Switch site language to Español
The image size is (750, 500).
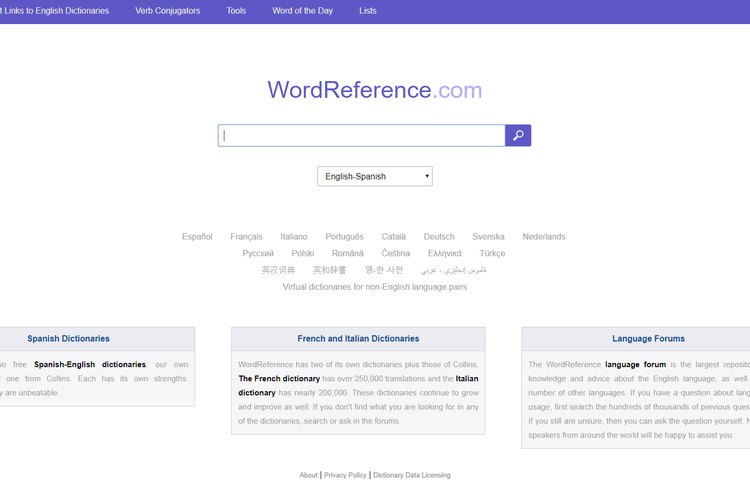[197, 236]
